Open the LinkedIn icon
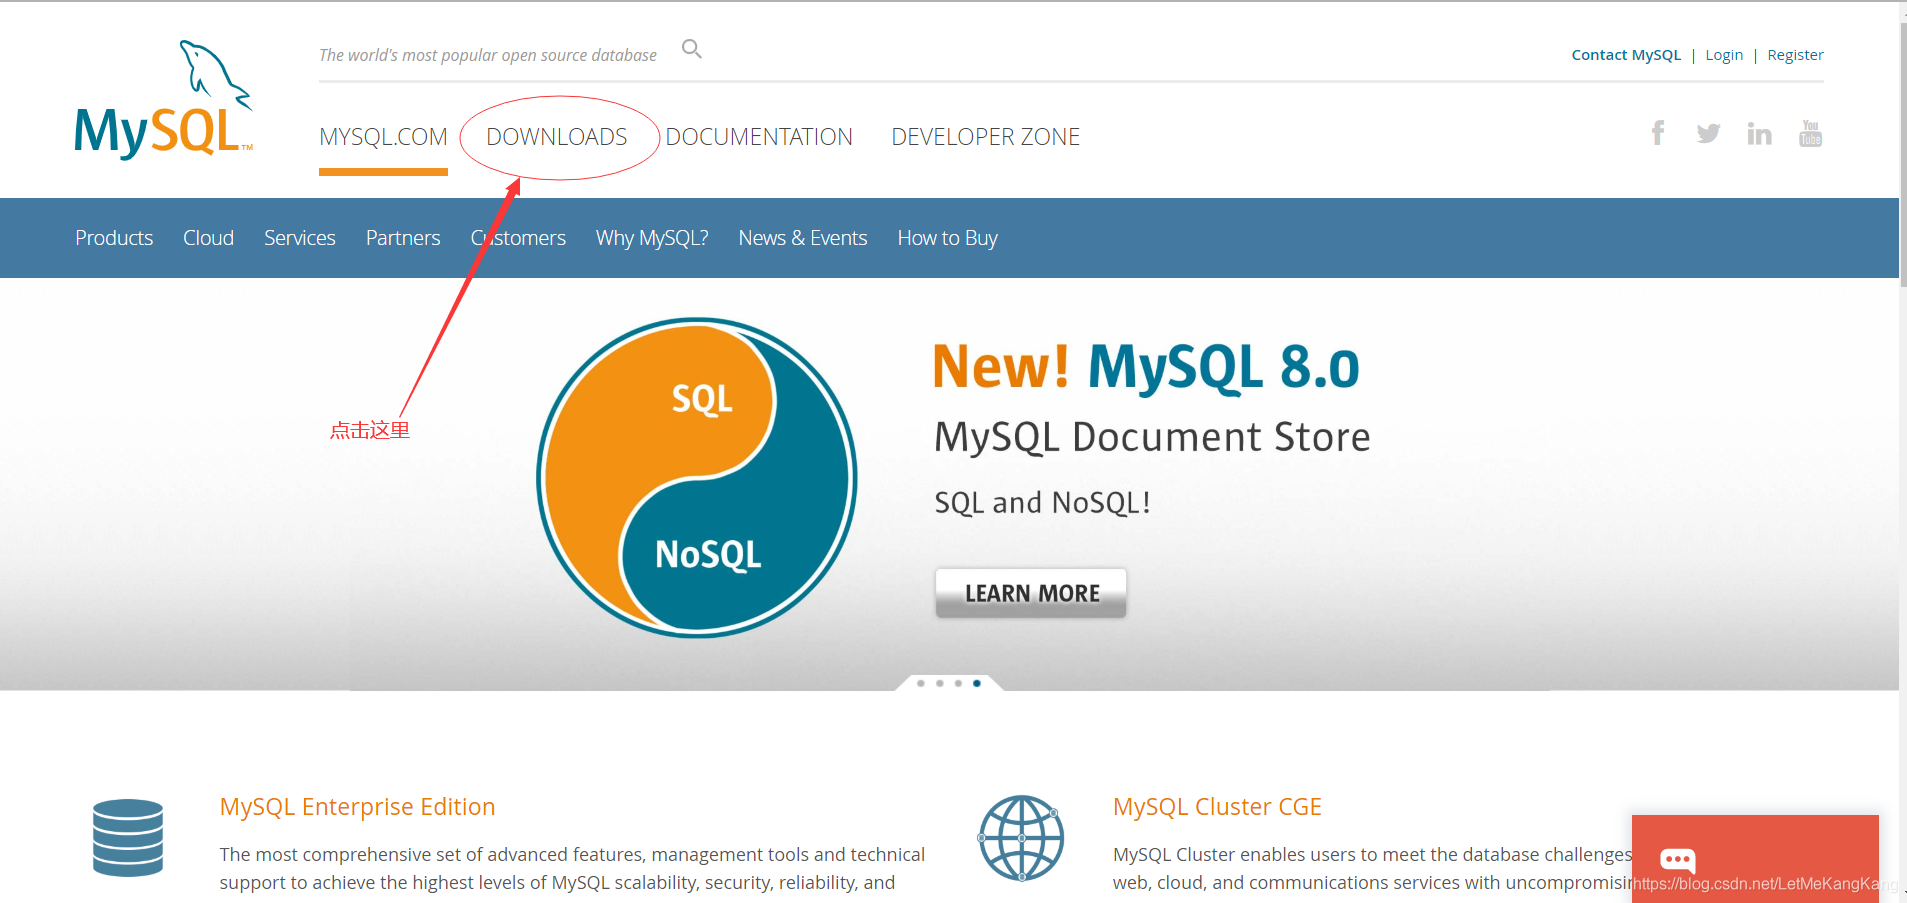The width and height of the screenshot is (1907, 903). (x=1759, y=133)
